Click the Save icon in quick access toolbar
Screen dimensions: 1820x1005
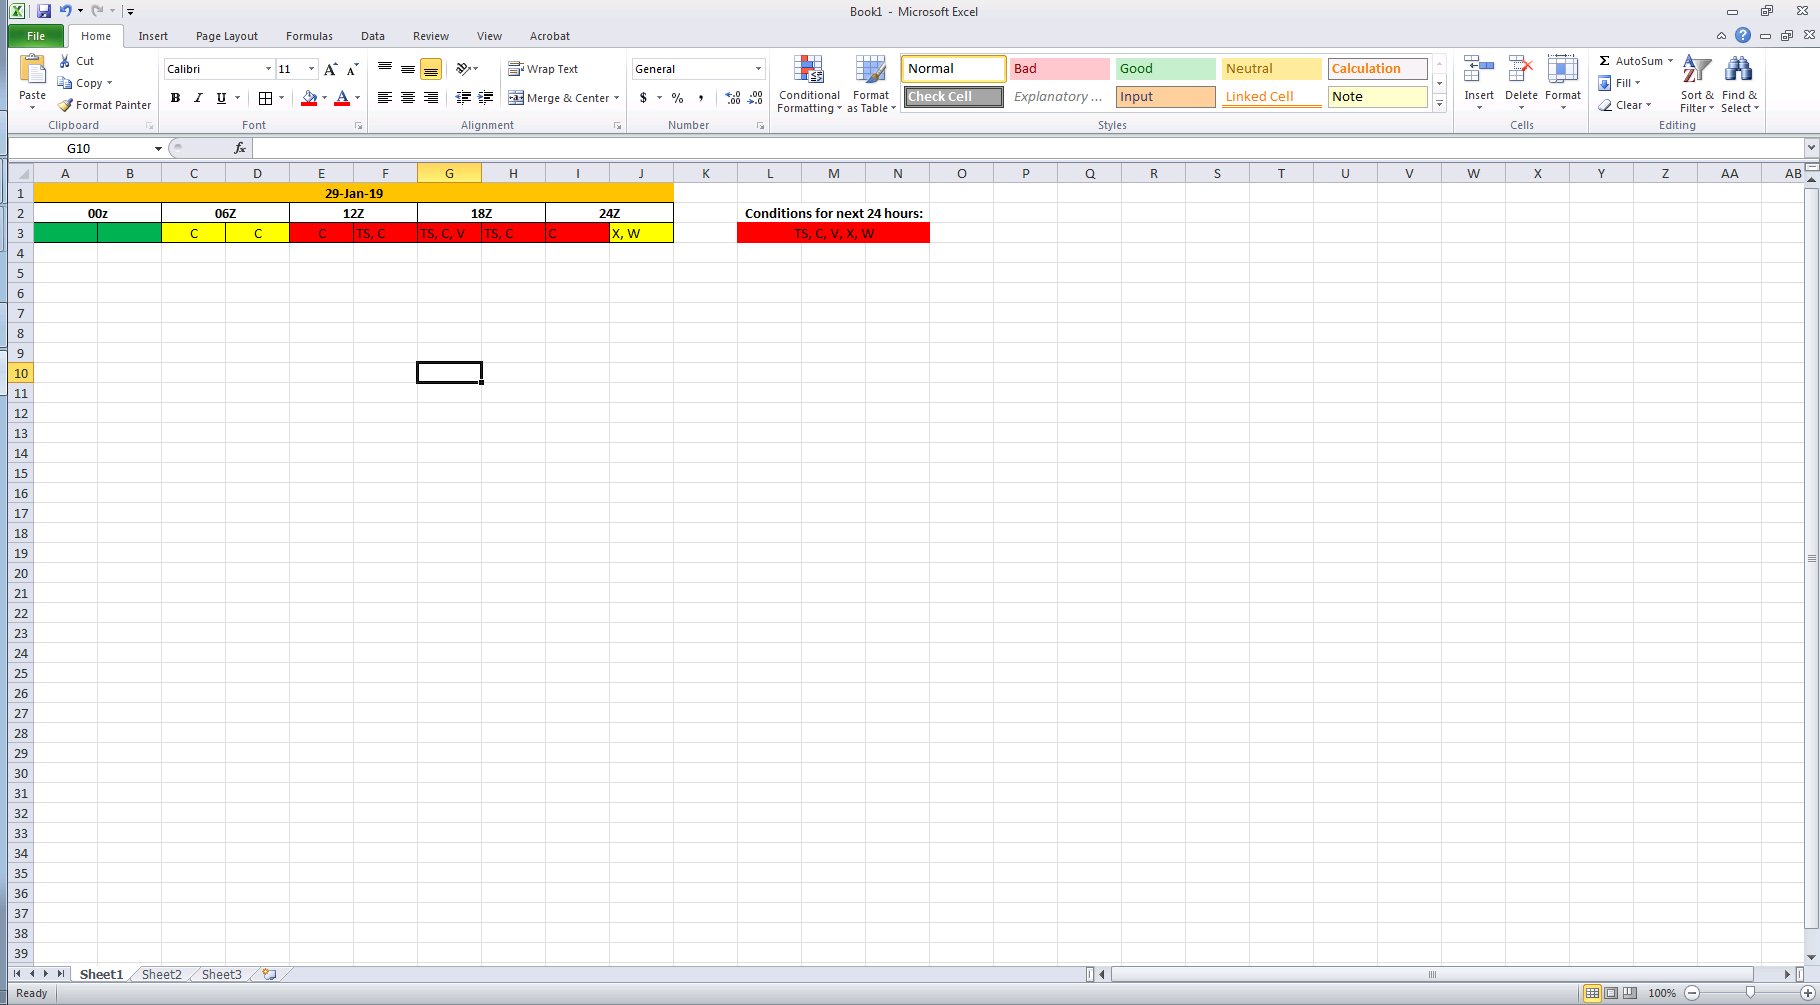pyautogui.click(x=43, y=11)
